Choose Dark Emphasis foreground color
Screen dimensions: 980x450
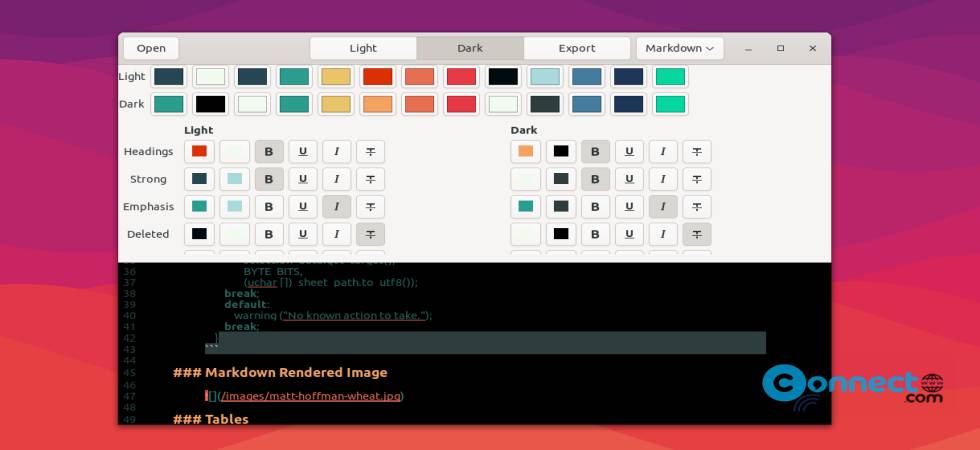pos(526,206)
